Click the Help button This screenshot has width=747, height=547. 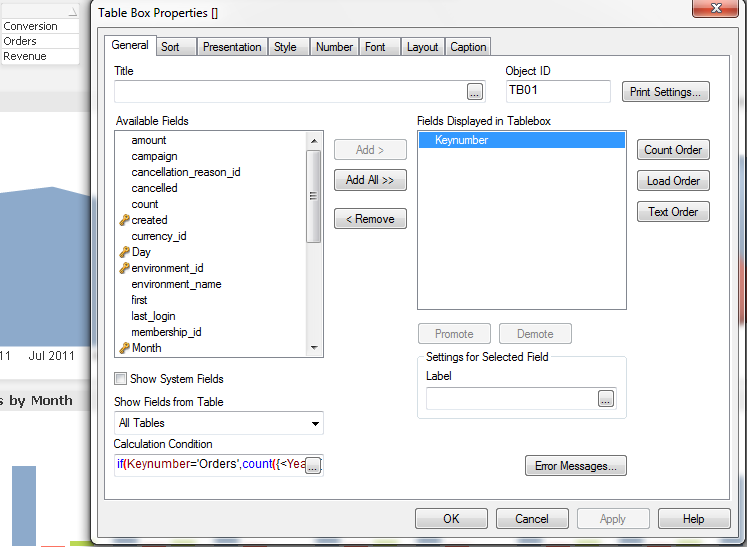694,519
